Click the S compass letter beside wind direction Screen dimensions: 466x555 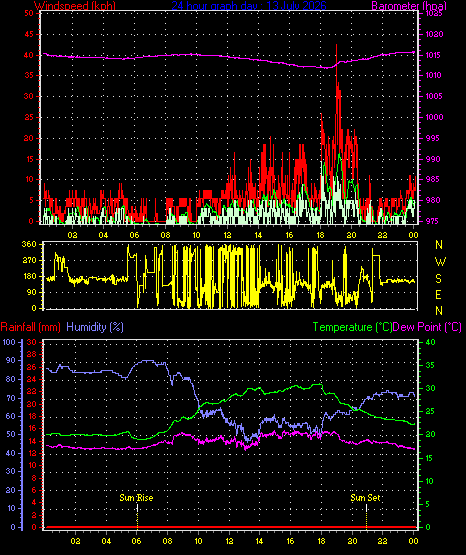pyautogui.click(x=438, y=279)
